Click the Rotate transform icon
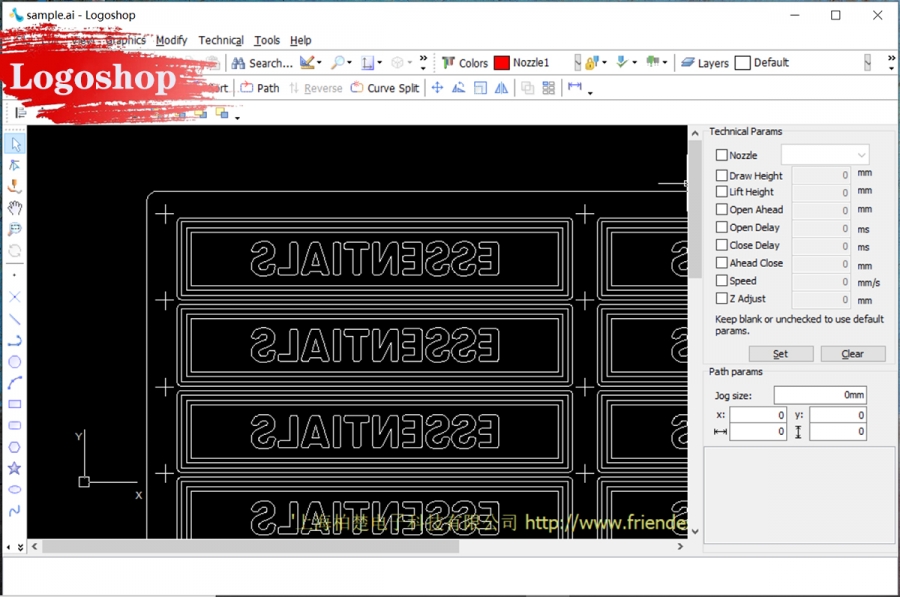 tap(459, 88)
